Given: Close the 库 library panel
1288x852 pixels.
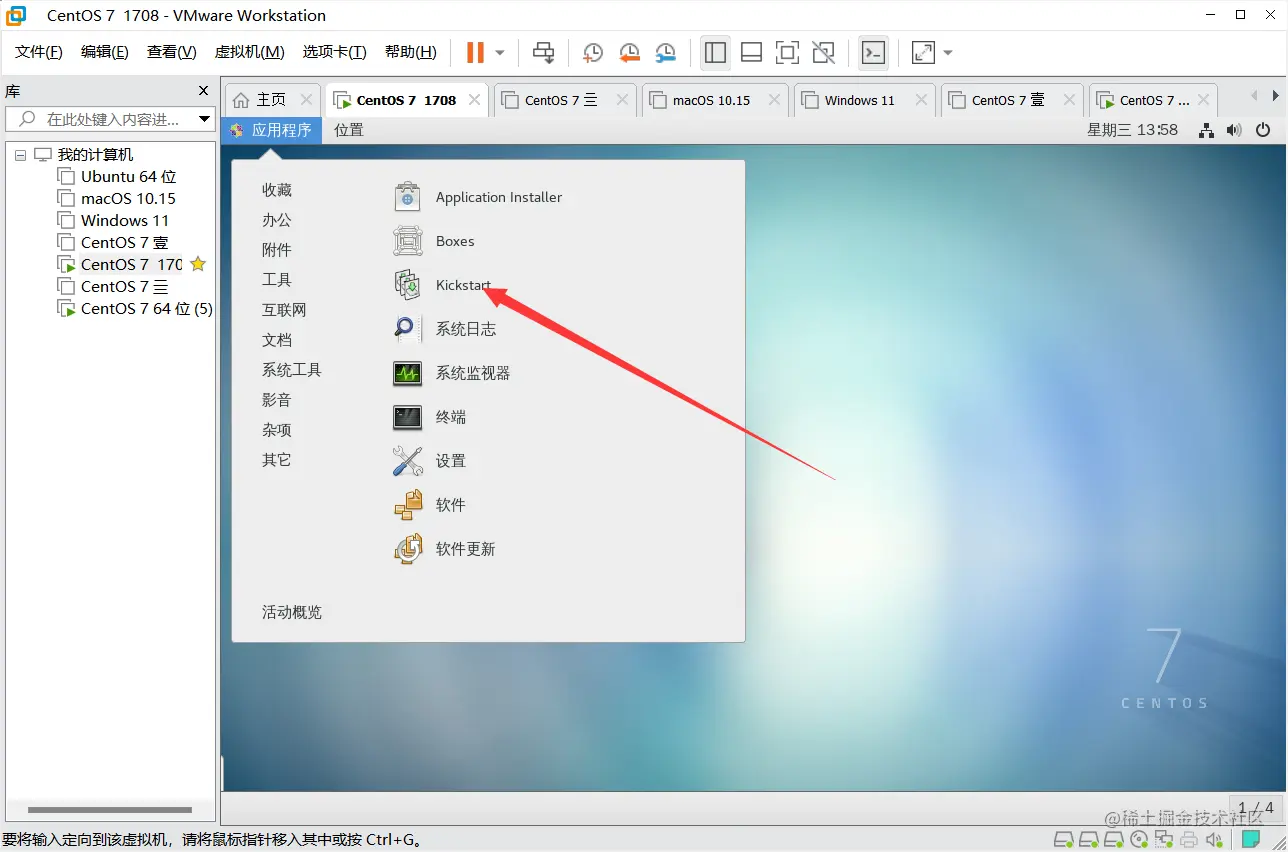Looking at the screenshot, I should point(204,91).
